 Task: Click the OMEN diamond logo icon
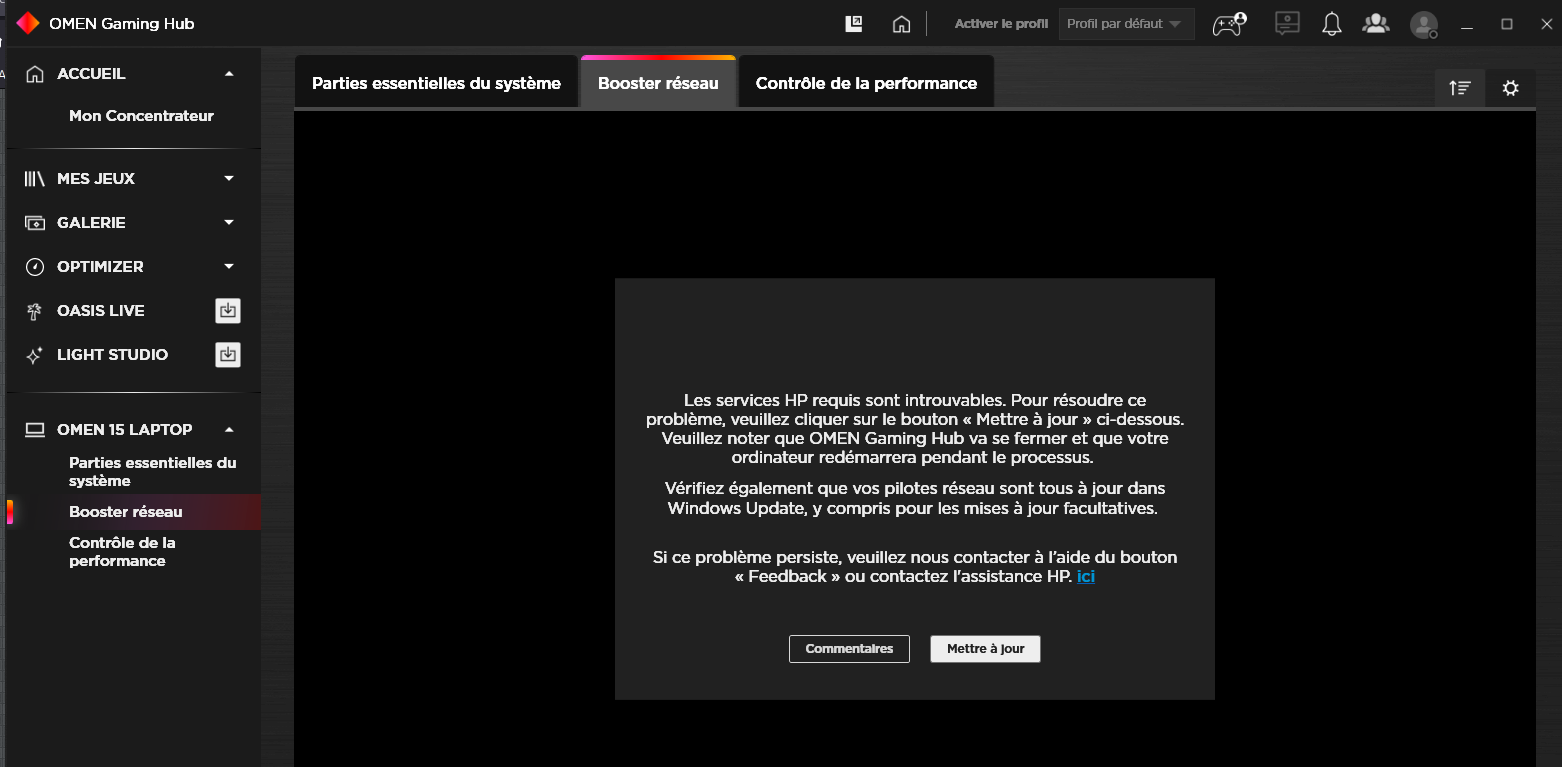tap(28, 23)
